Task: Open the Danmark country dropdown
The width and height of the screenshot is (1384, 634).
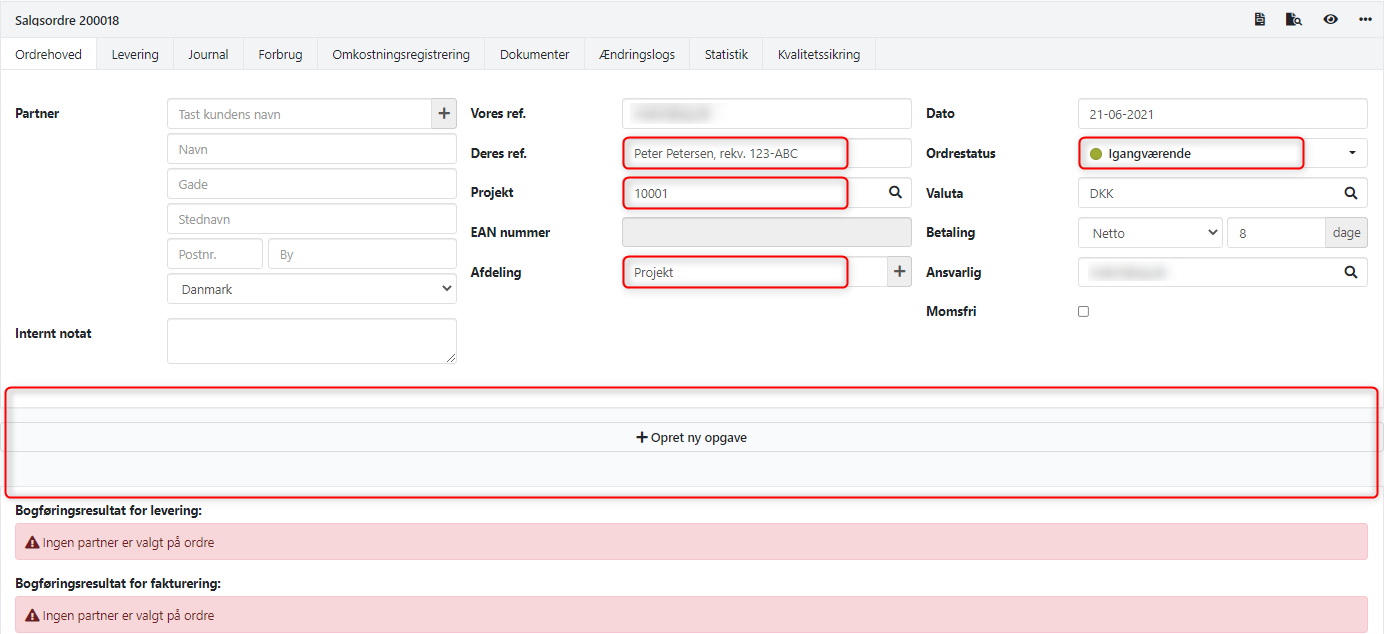Action: (311, 290)
